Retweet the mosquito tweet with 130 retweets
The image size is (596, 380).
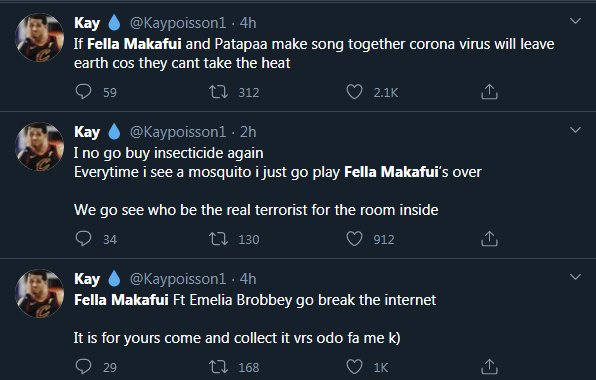click(x=219, y=239)
